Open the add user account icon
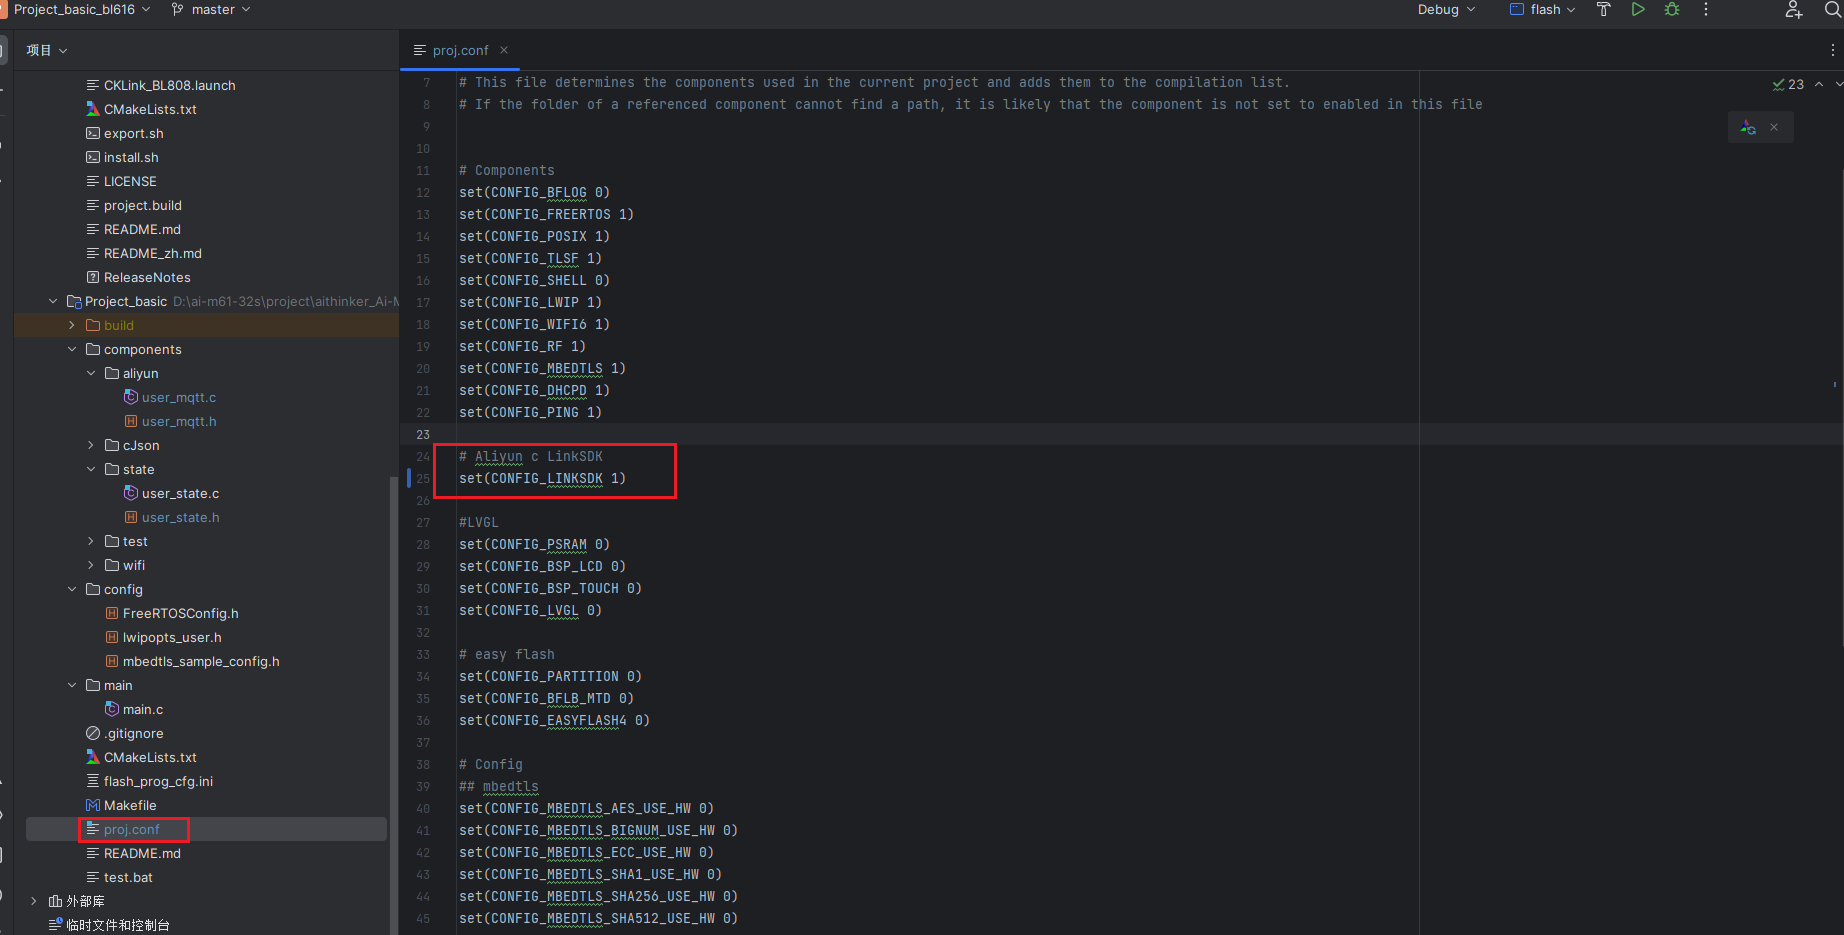Viewport: 1844px width, 935px height. pyautogui.click(x=1794, y=10)
